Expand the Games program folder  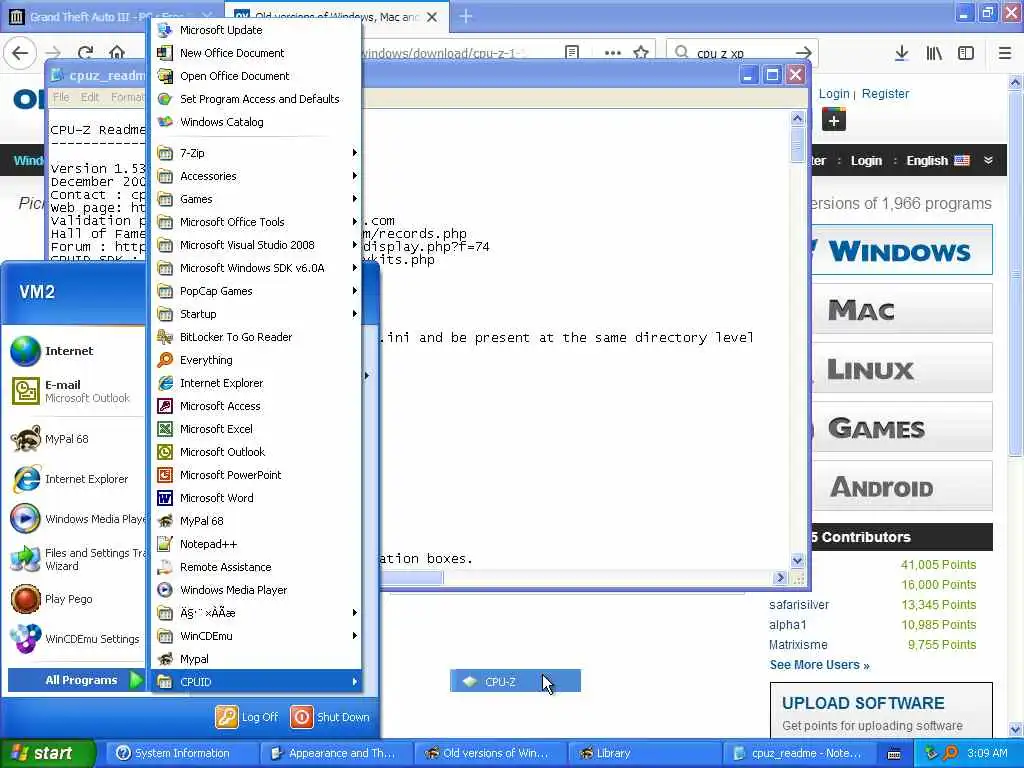click(x=256, y=199)
